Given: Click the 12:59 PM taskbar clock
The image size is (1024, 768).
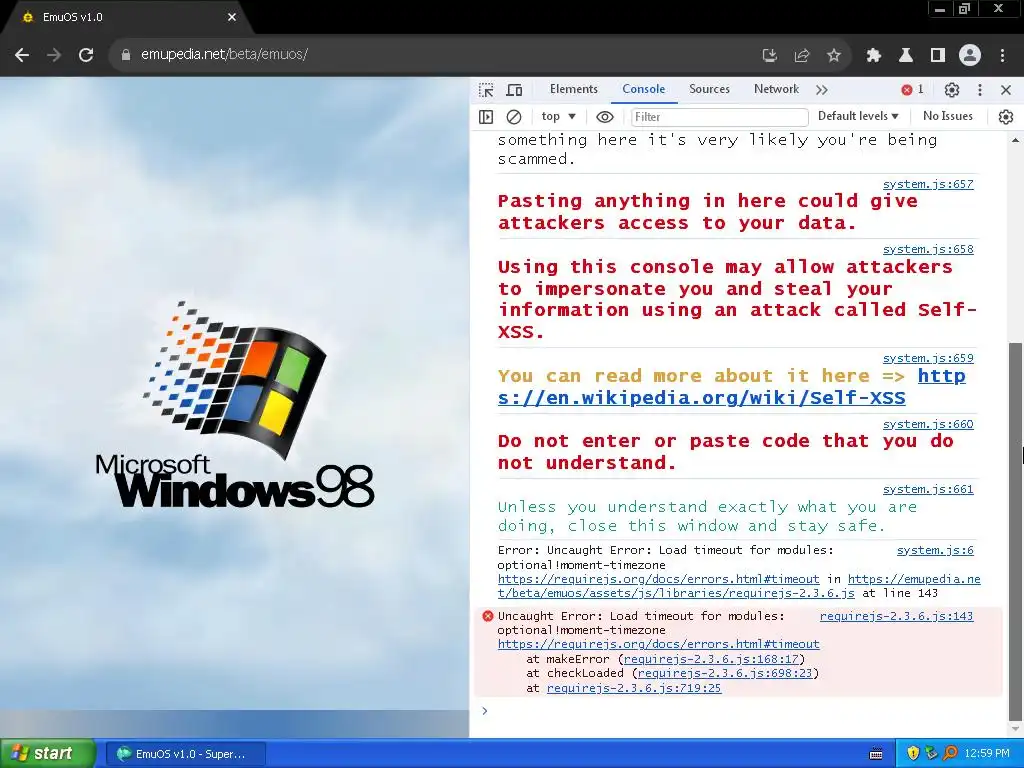Looking at the screenshot, I should point(987,754).
